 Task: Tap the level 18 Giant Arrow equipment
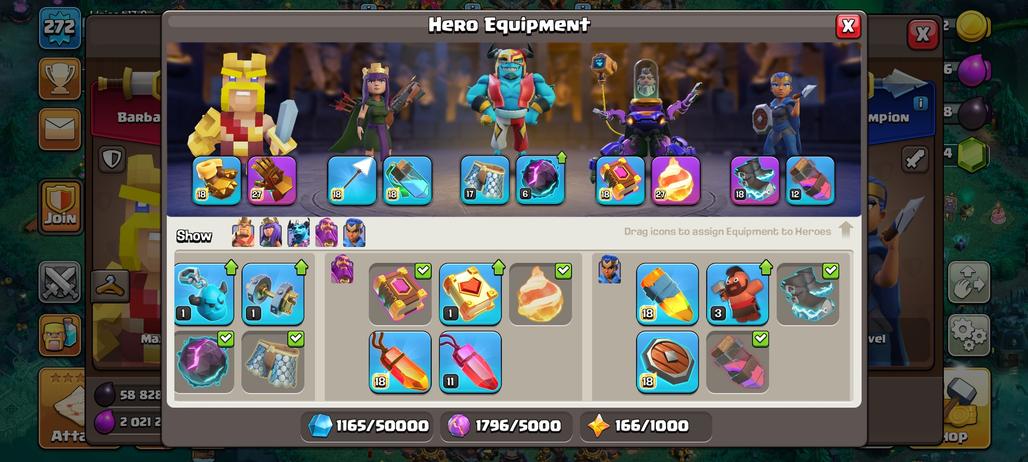(352, 180)
